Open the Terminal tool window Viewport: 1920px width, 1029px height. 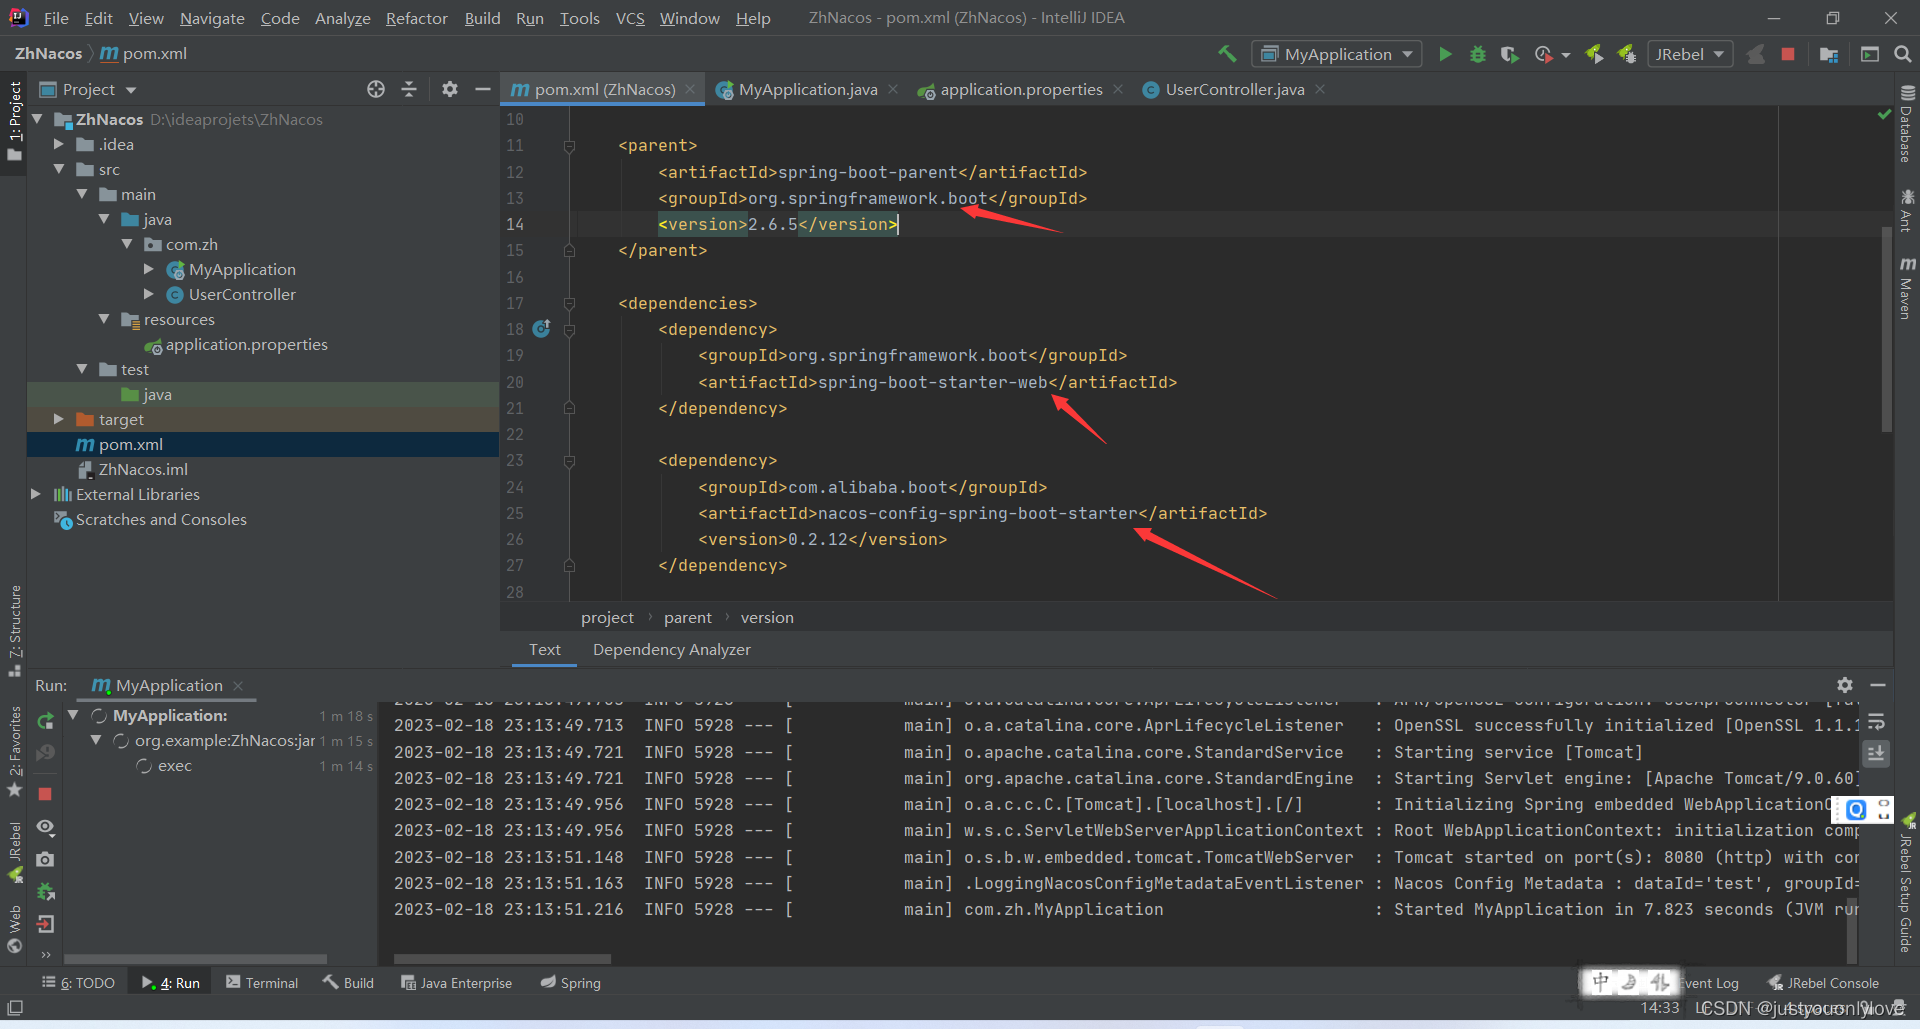click(262, 983)
